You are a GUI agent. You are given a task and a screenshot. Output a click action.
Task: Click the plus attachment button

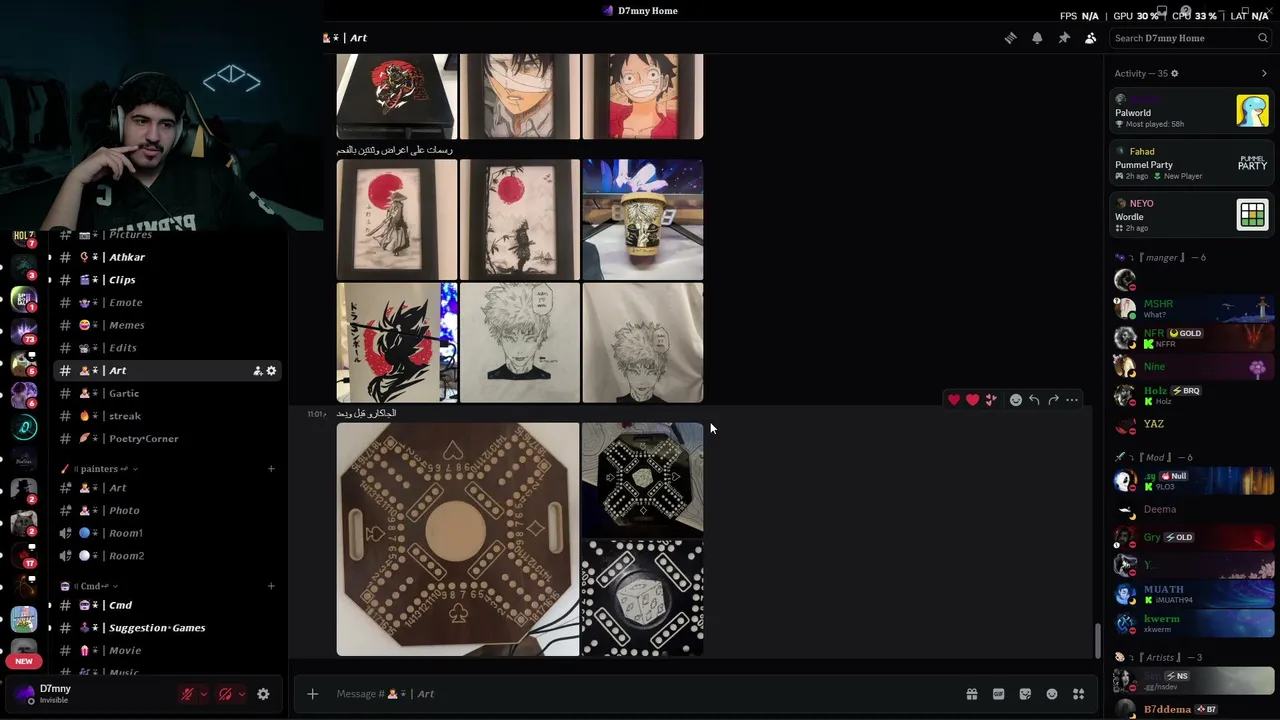(x=312, y=694)
